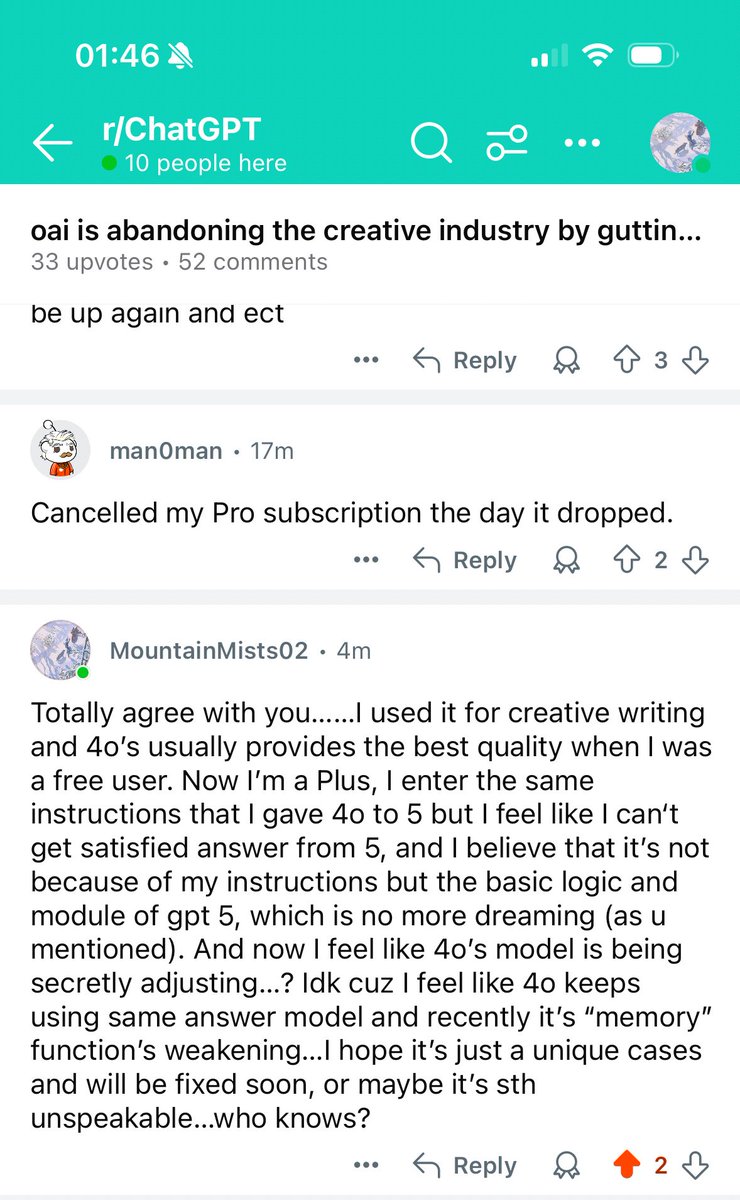Award the comment ending 'be up again and ect'
The width and height of the screenshot is (740, 1200).
[567, 361]
